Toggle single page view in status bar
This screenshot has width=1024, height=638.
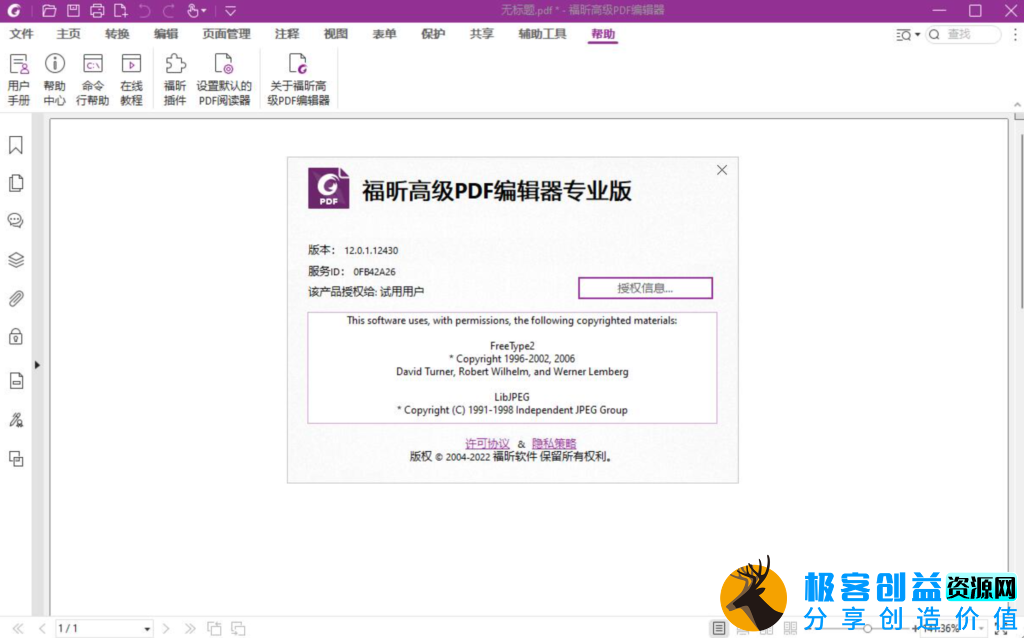[718, 628]
